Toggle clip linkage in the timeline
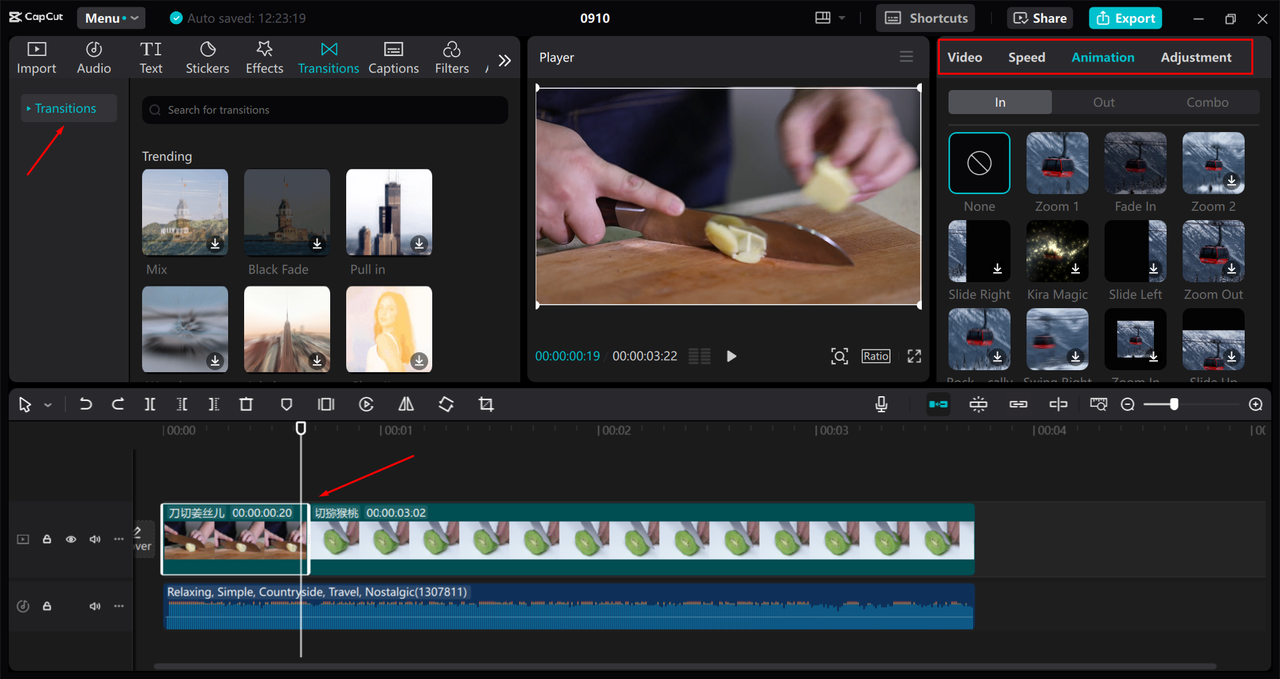 click(1018, 404)
